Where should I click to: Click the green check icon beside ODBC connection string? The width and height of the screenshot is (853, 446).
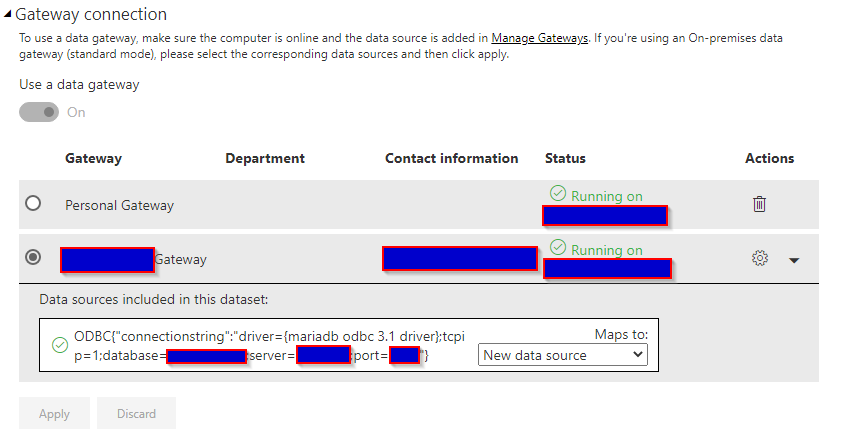pyautogui.click(x=60, y=345)
